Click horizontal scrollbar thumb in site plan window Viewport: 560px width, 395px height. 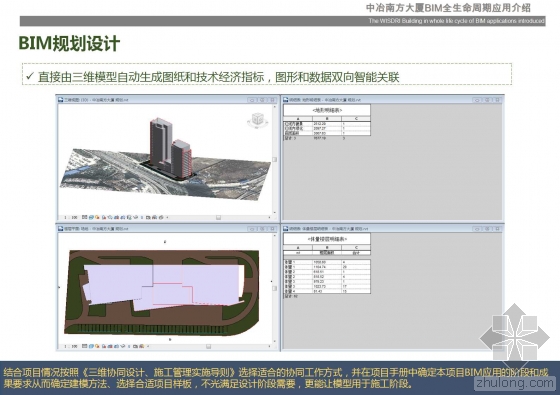pos(209,346)
